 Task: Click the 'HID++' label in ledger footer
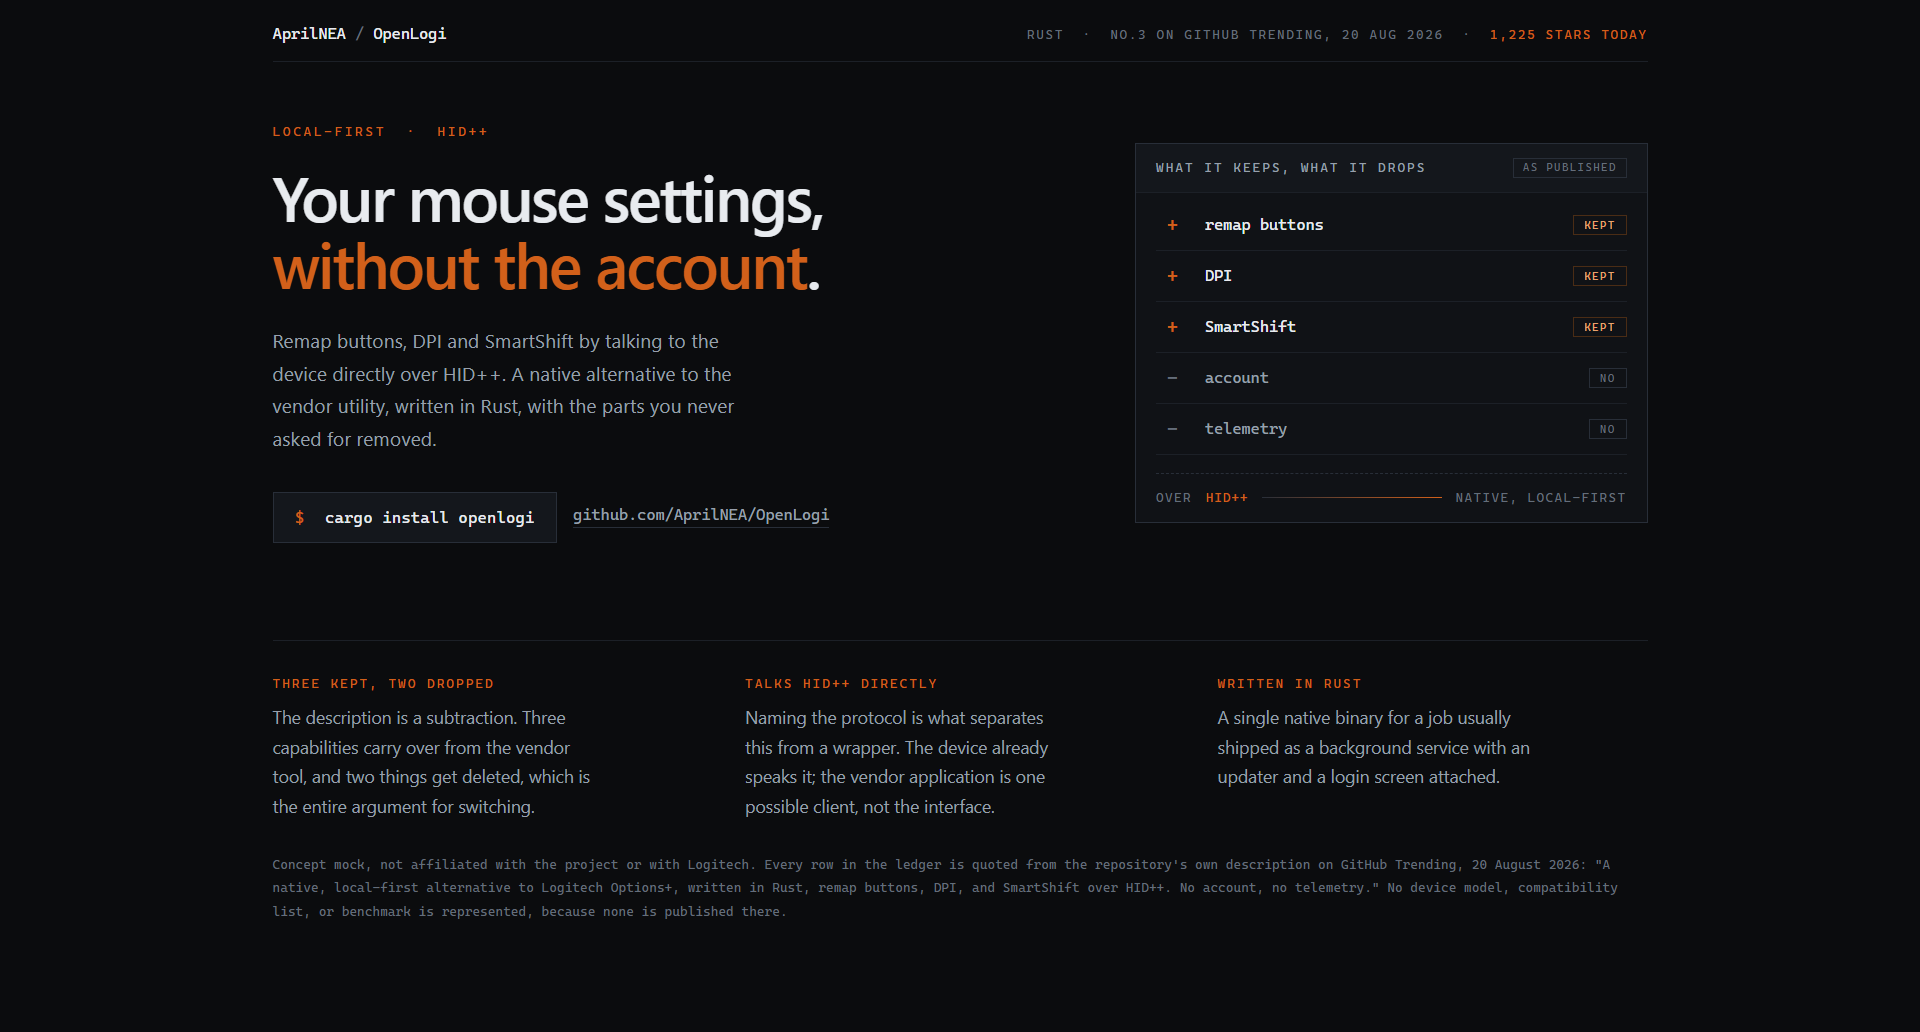pos(1227,498)
